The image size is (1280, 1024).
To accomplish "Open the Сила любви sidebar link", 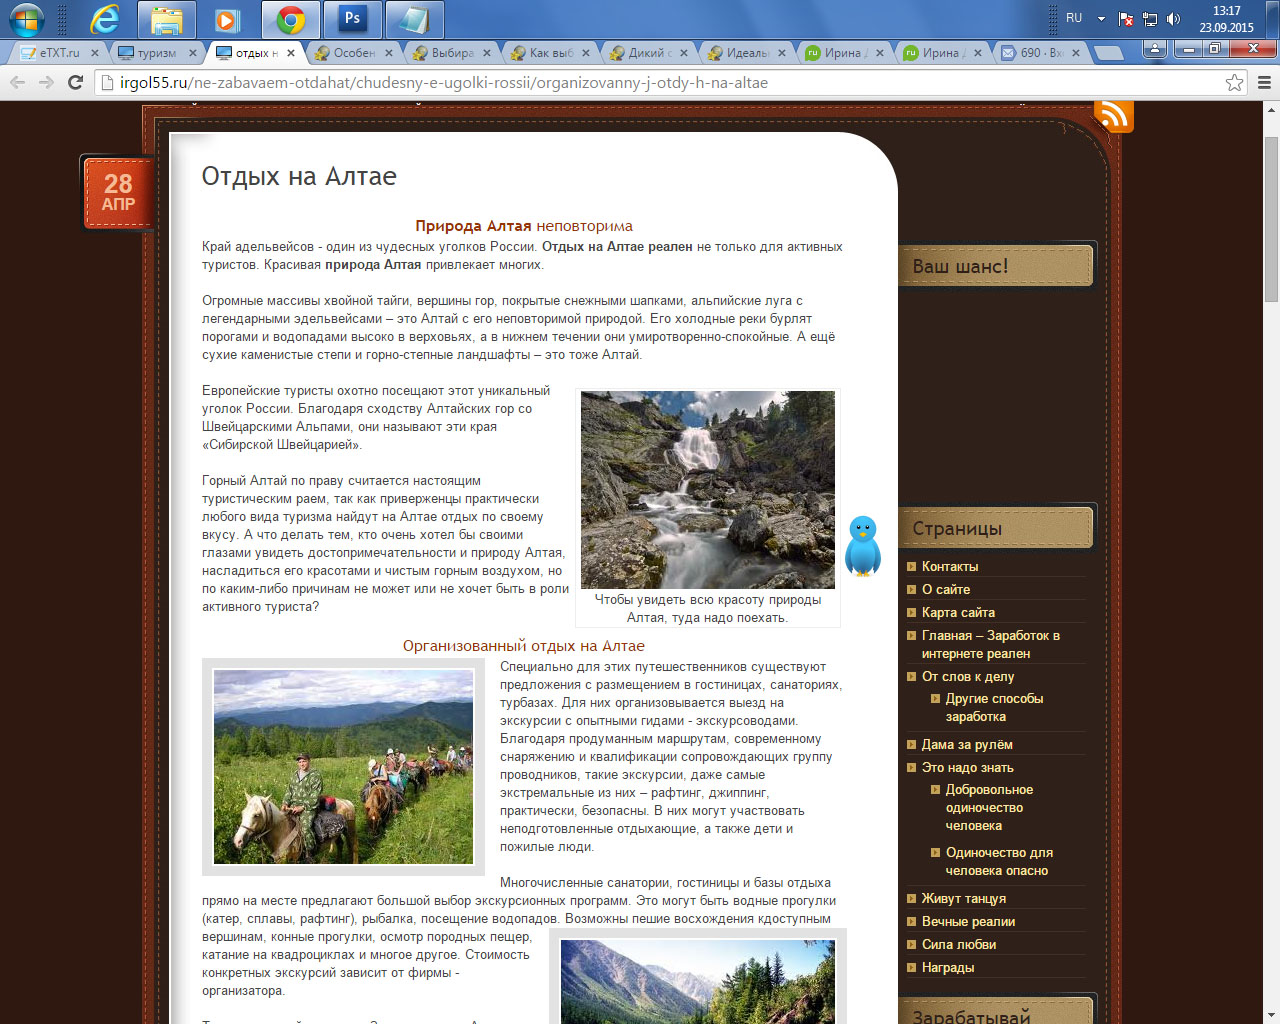I will coord(959,944).
